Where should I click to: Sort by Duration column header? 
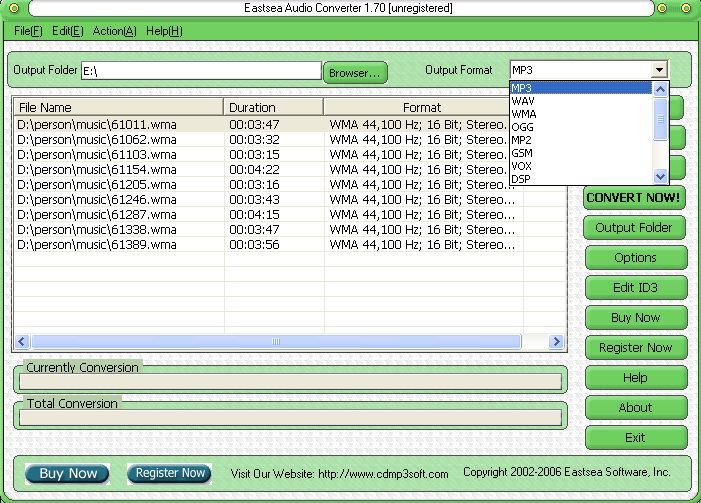[x=273, y=107]
